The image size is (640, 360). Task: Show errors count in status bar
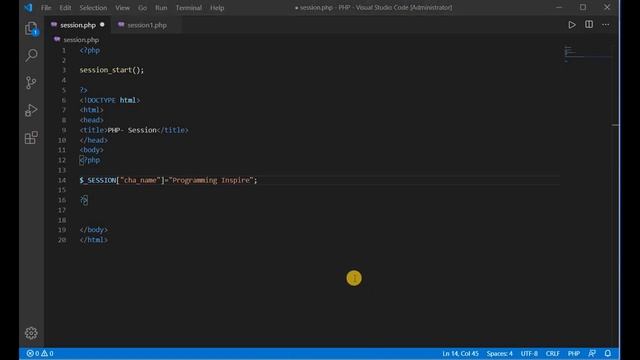pos(33,353)
